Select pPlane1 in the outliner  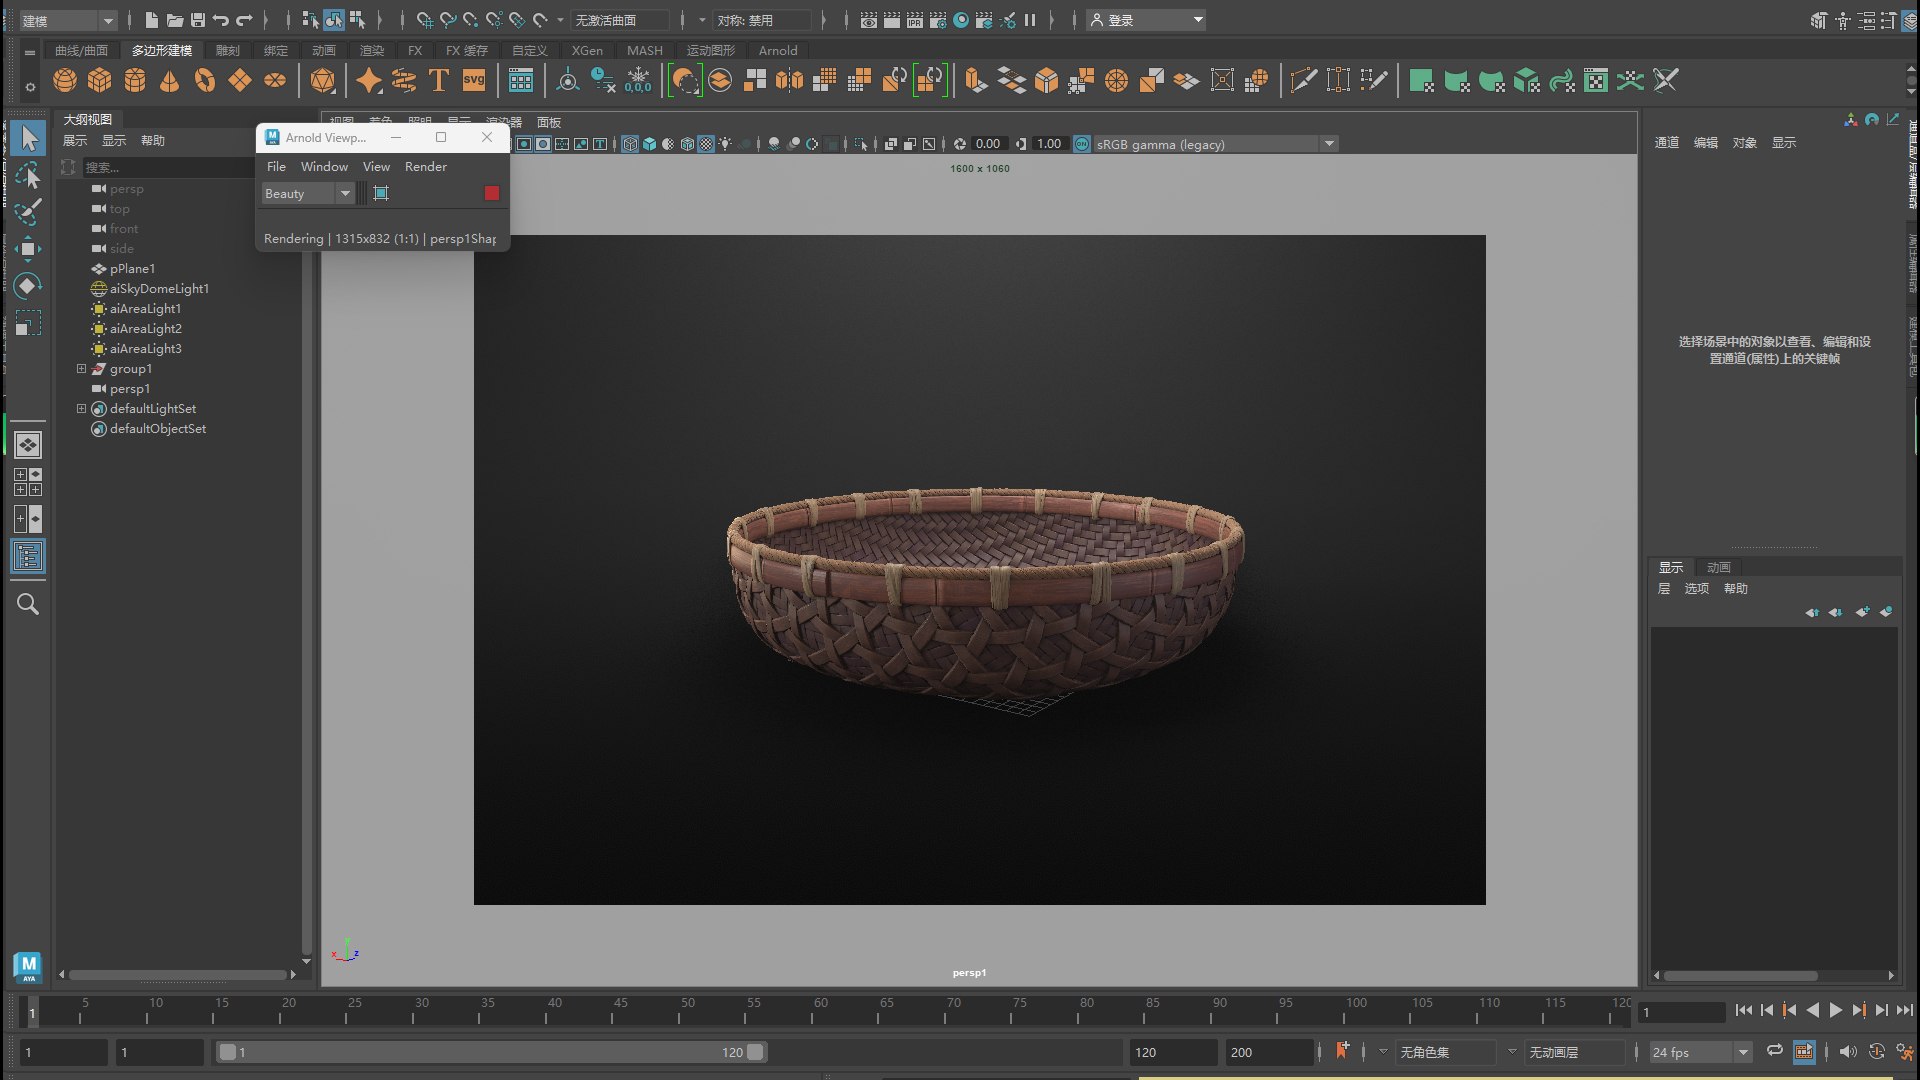(x=132, y=269)
